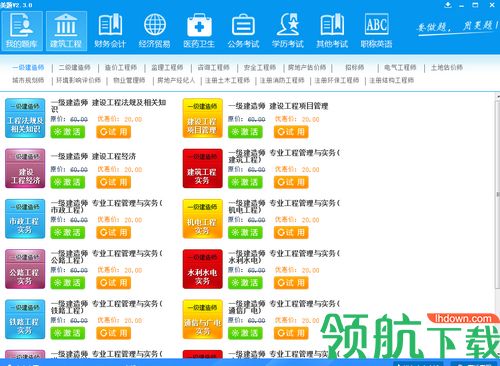
Task: Try 公路工程 course with 试用 button
Action: (114, 283)
